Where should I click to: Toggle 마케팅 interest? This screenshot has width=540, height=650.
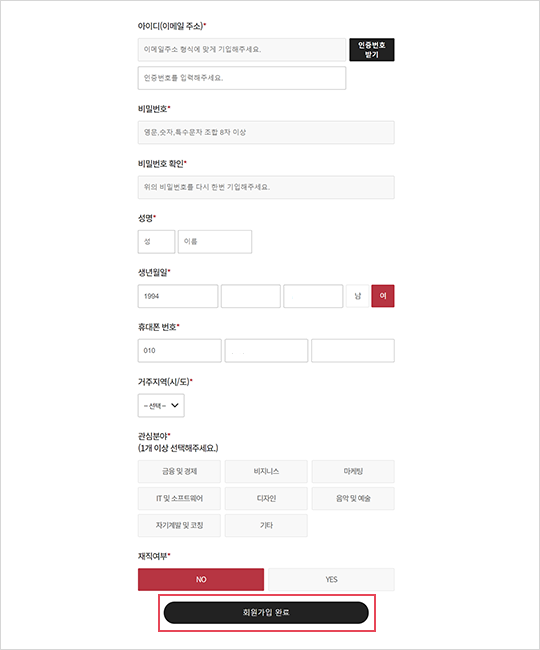coord(353,471)
